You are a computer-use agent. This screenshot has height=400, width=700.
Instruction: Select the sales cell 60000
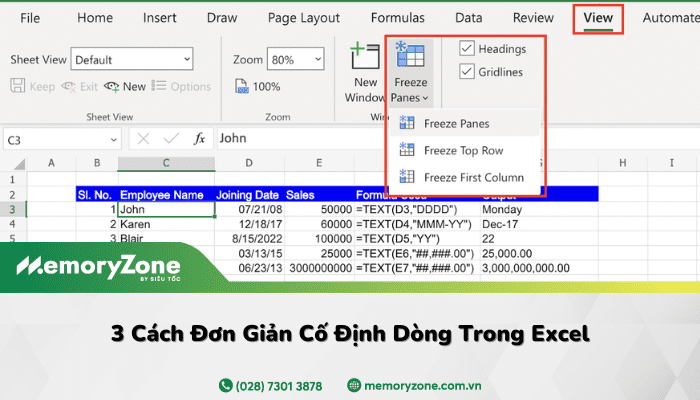[319, 224]
